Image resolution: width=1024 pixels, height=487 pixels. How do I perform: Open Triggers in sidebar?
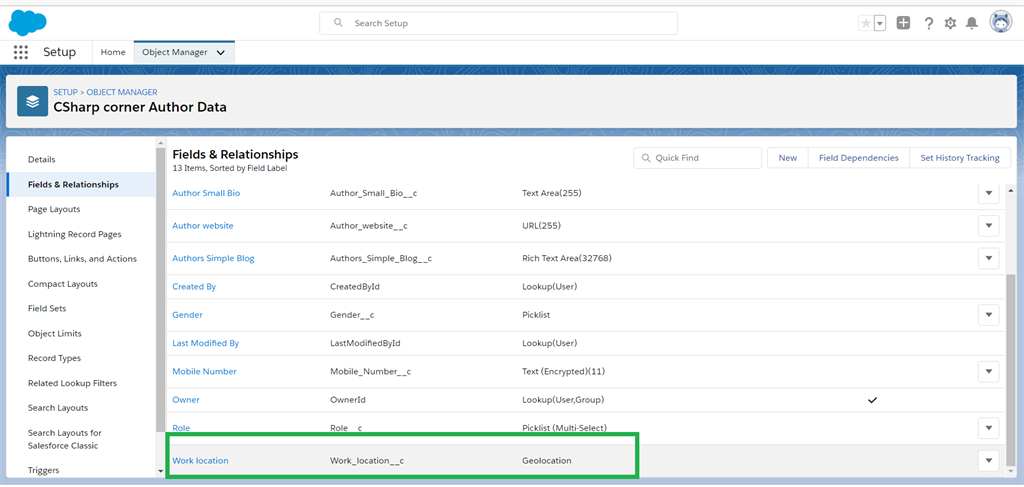coord(44,470)
